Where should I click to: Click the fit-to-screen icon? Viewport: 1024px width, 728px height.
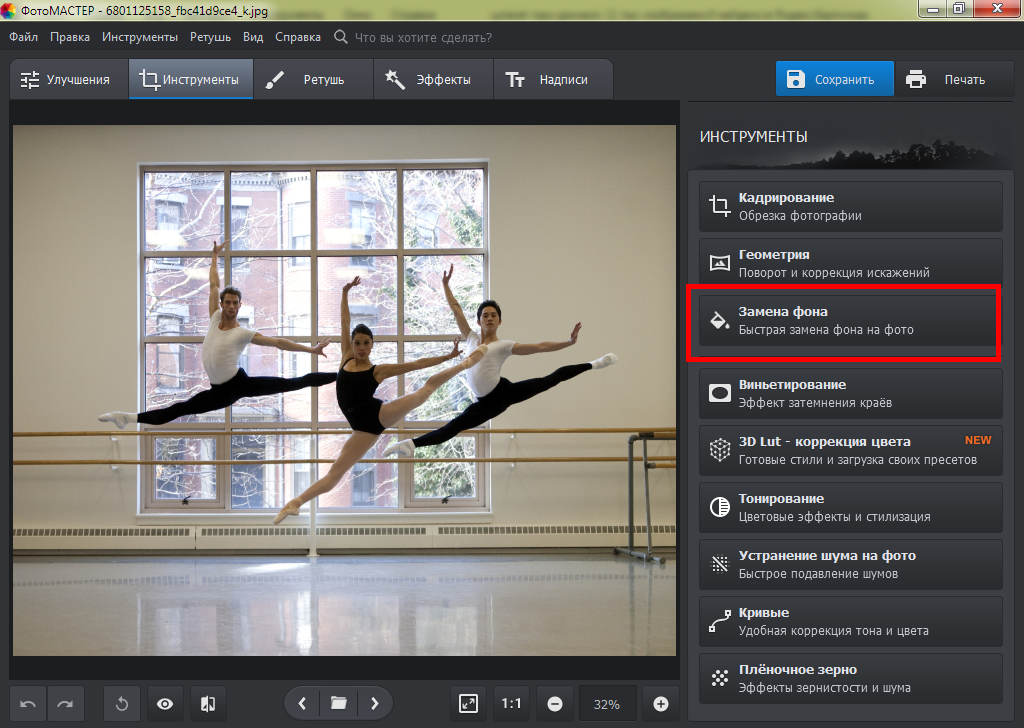tap(468, 704)
